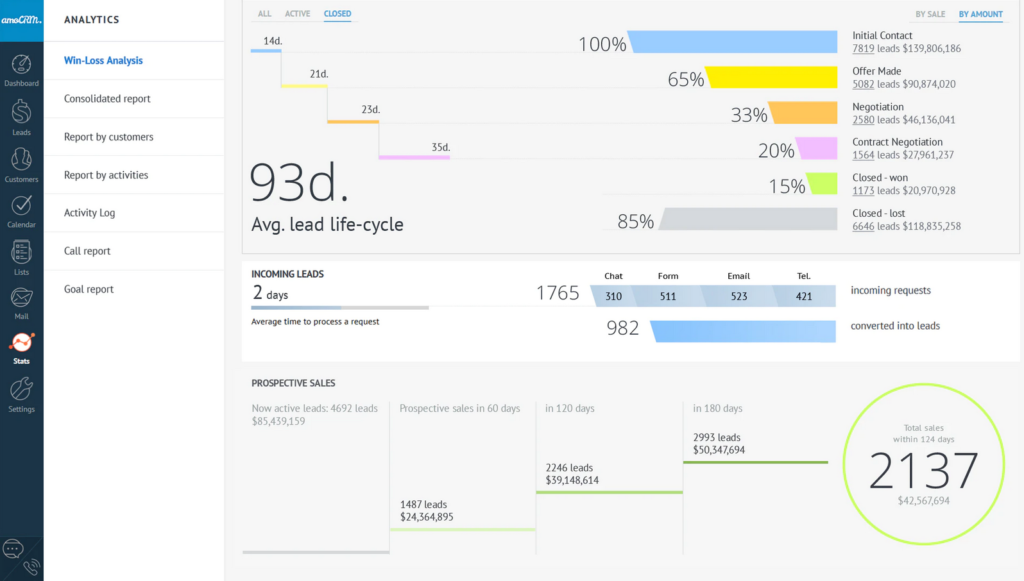Select the ALL leads filter

pos(264,13)
